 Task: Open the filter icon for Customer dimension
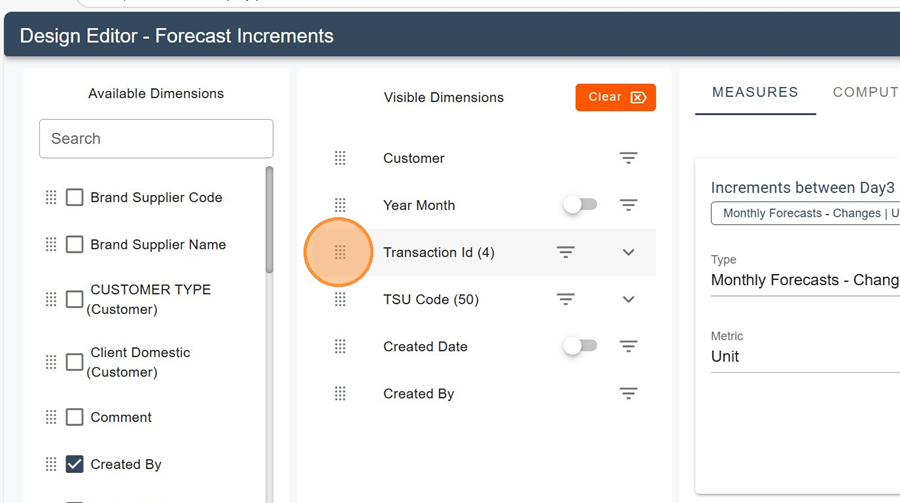[x=628, y=158]
